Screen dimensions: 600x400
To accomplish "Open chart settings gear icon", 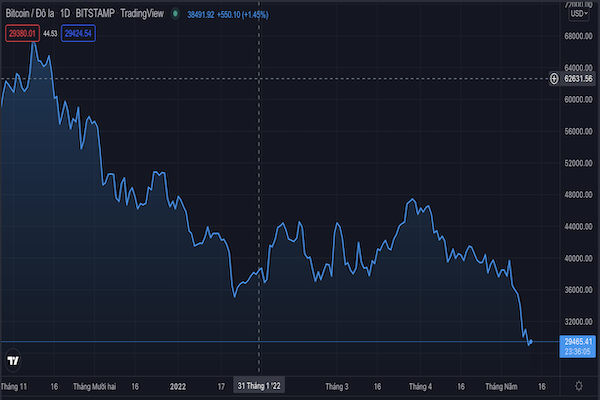I will 579,385.
